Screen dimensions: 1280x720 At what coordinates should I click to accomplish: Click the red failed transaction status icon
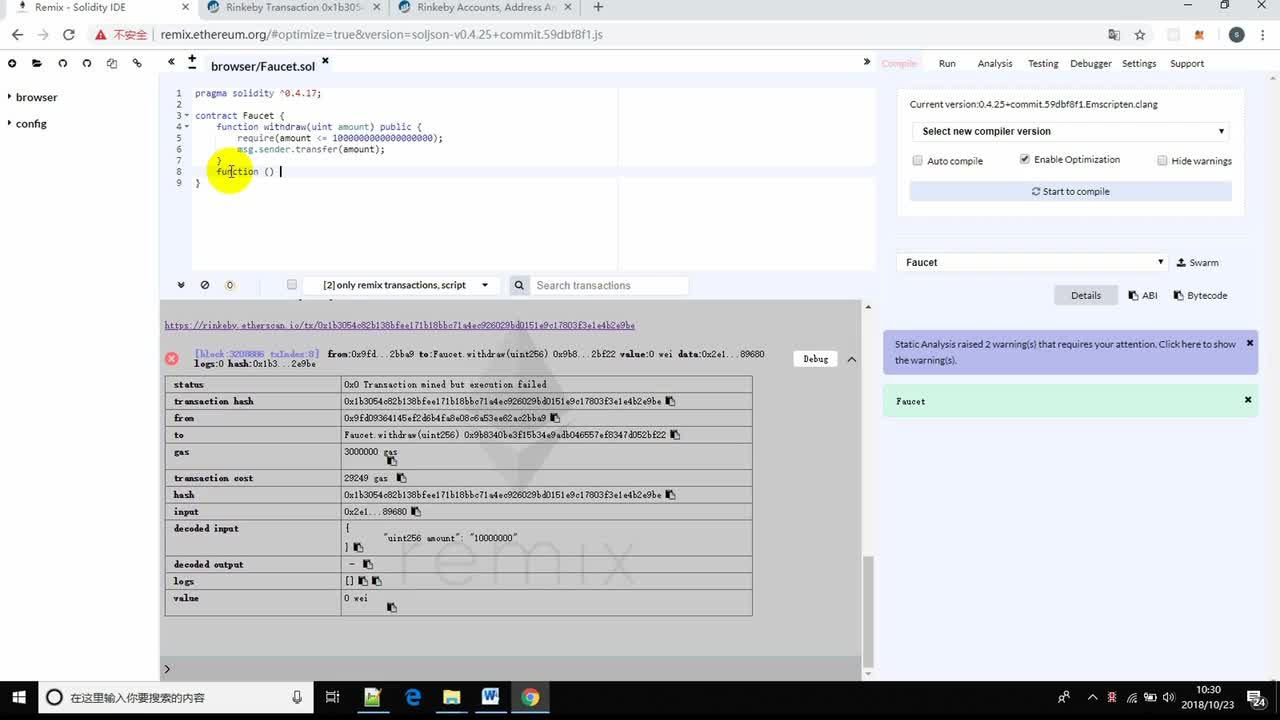[172, 358]
